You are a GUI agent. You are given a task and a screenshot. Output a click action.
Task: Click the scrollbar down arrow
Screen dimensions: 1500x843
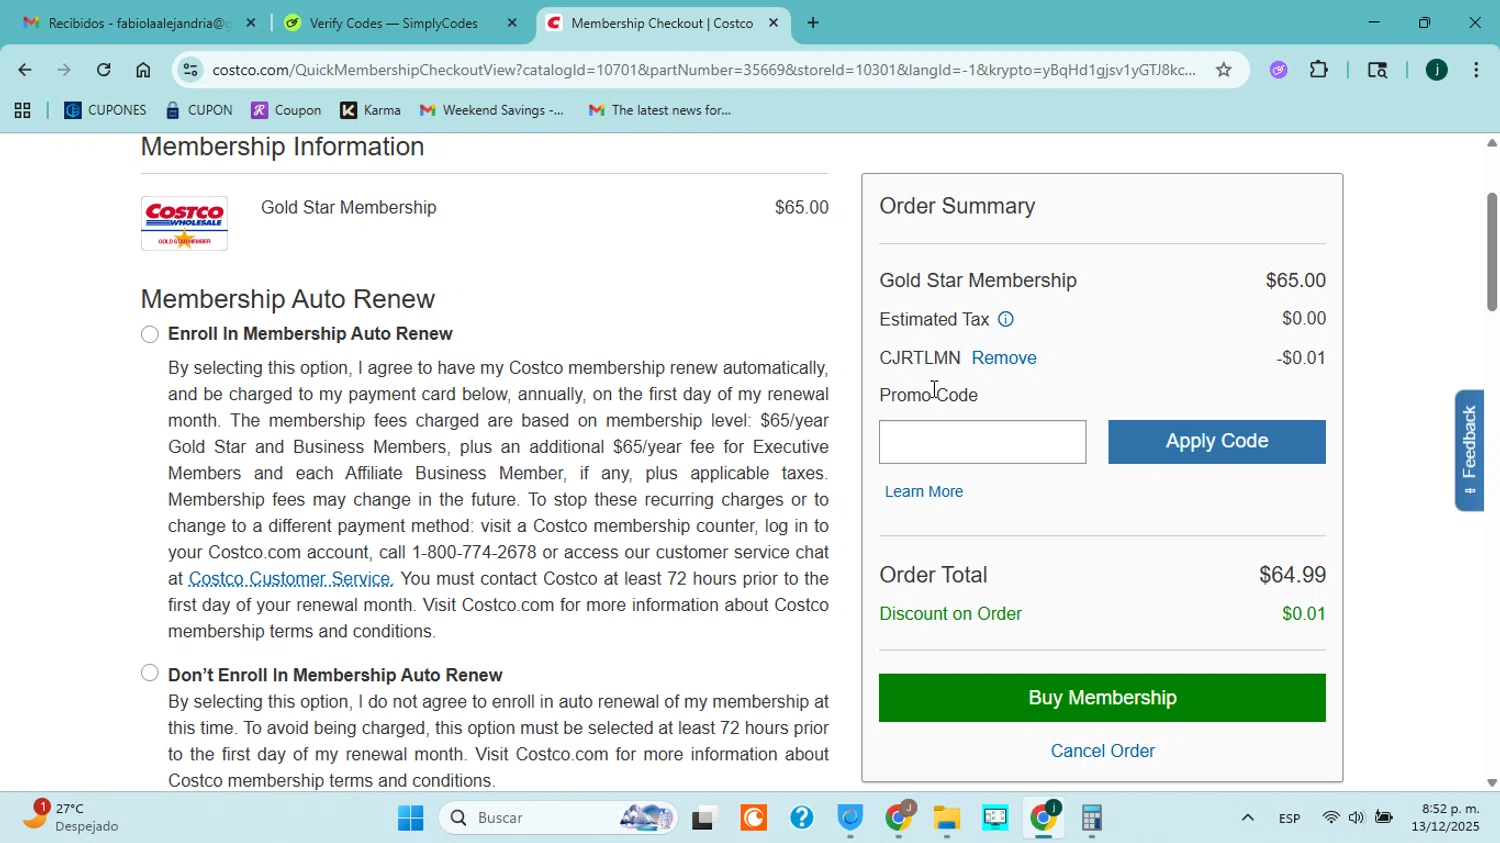tap(1491, 783)
